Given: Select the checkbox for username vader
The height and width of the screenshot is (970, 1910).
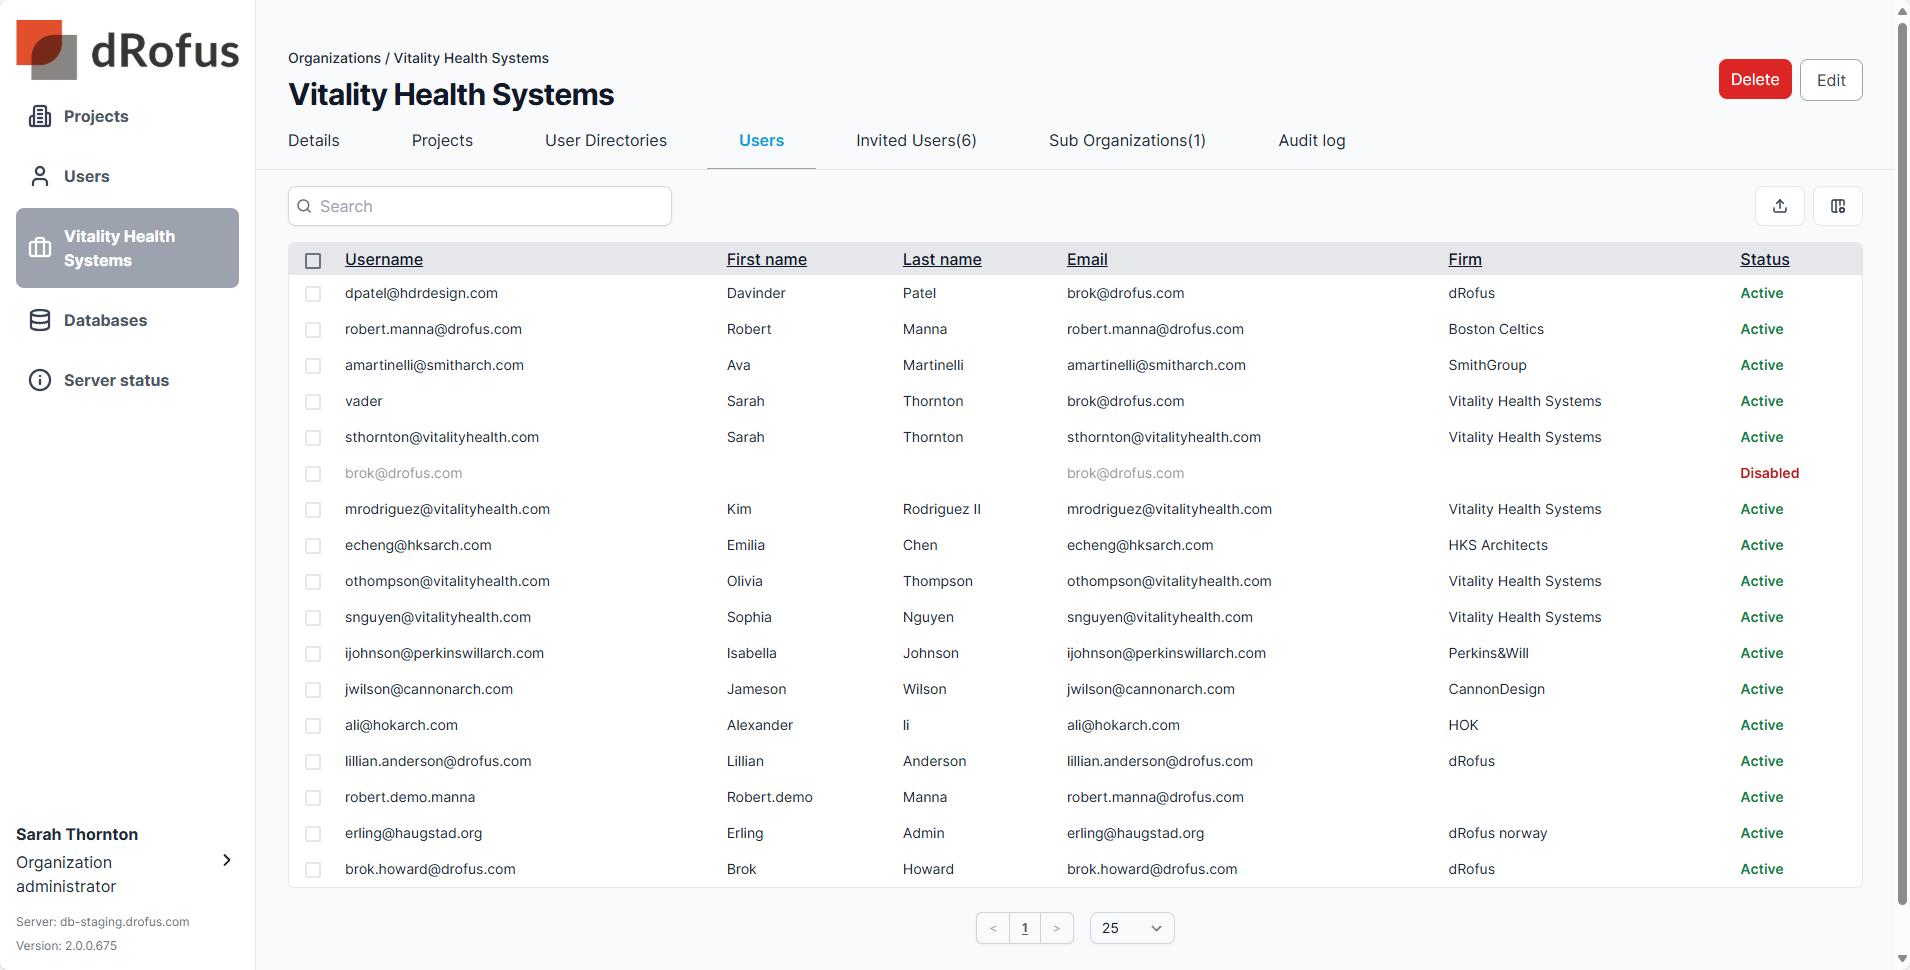Looking at the screenshot, I should tap(313, 402).
